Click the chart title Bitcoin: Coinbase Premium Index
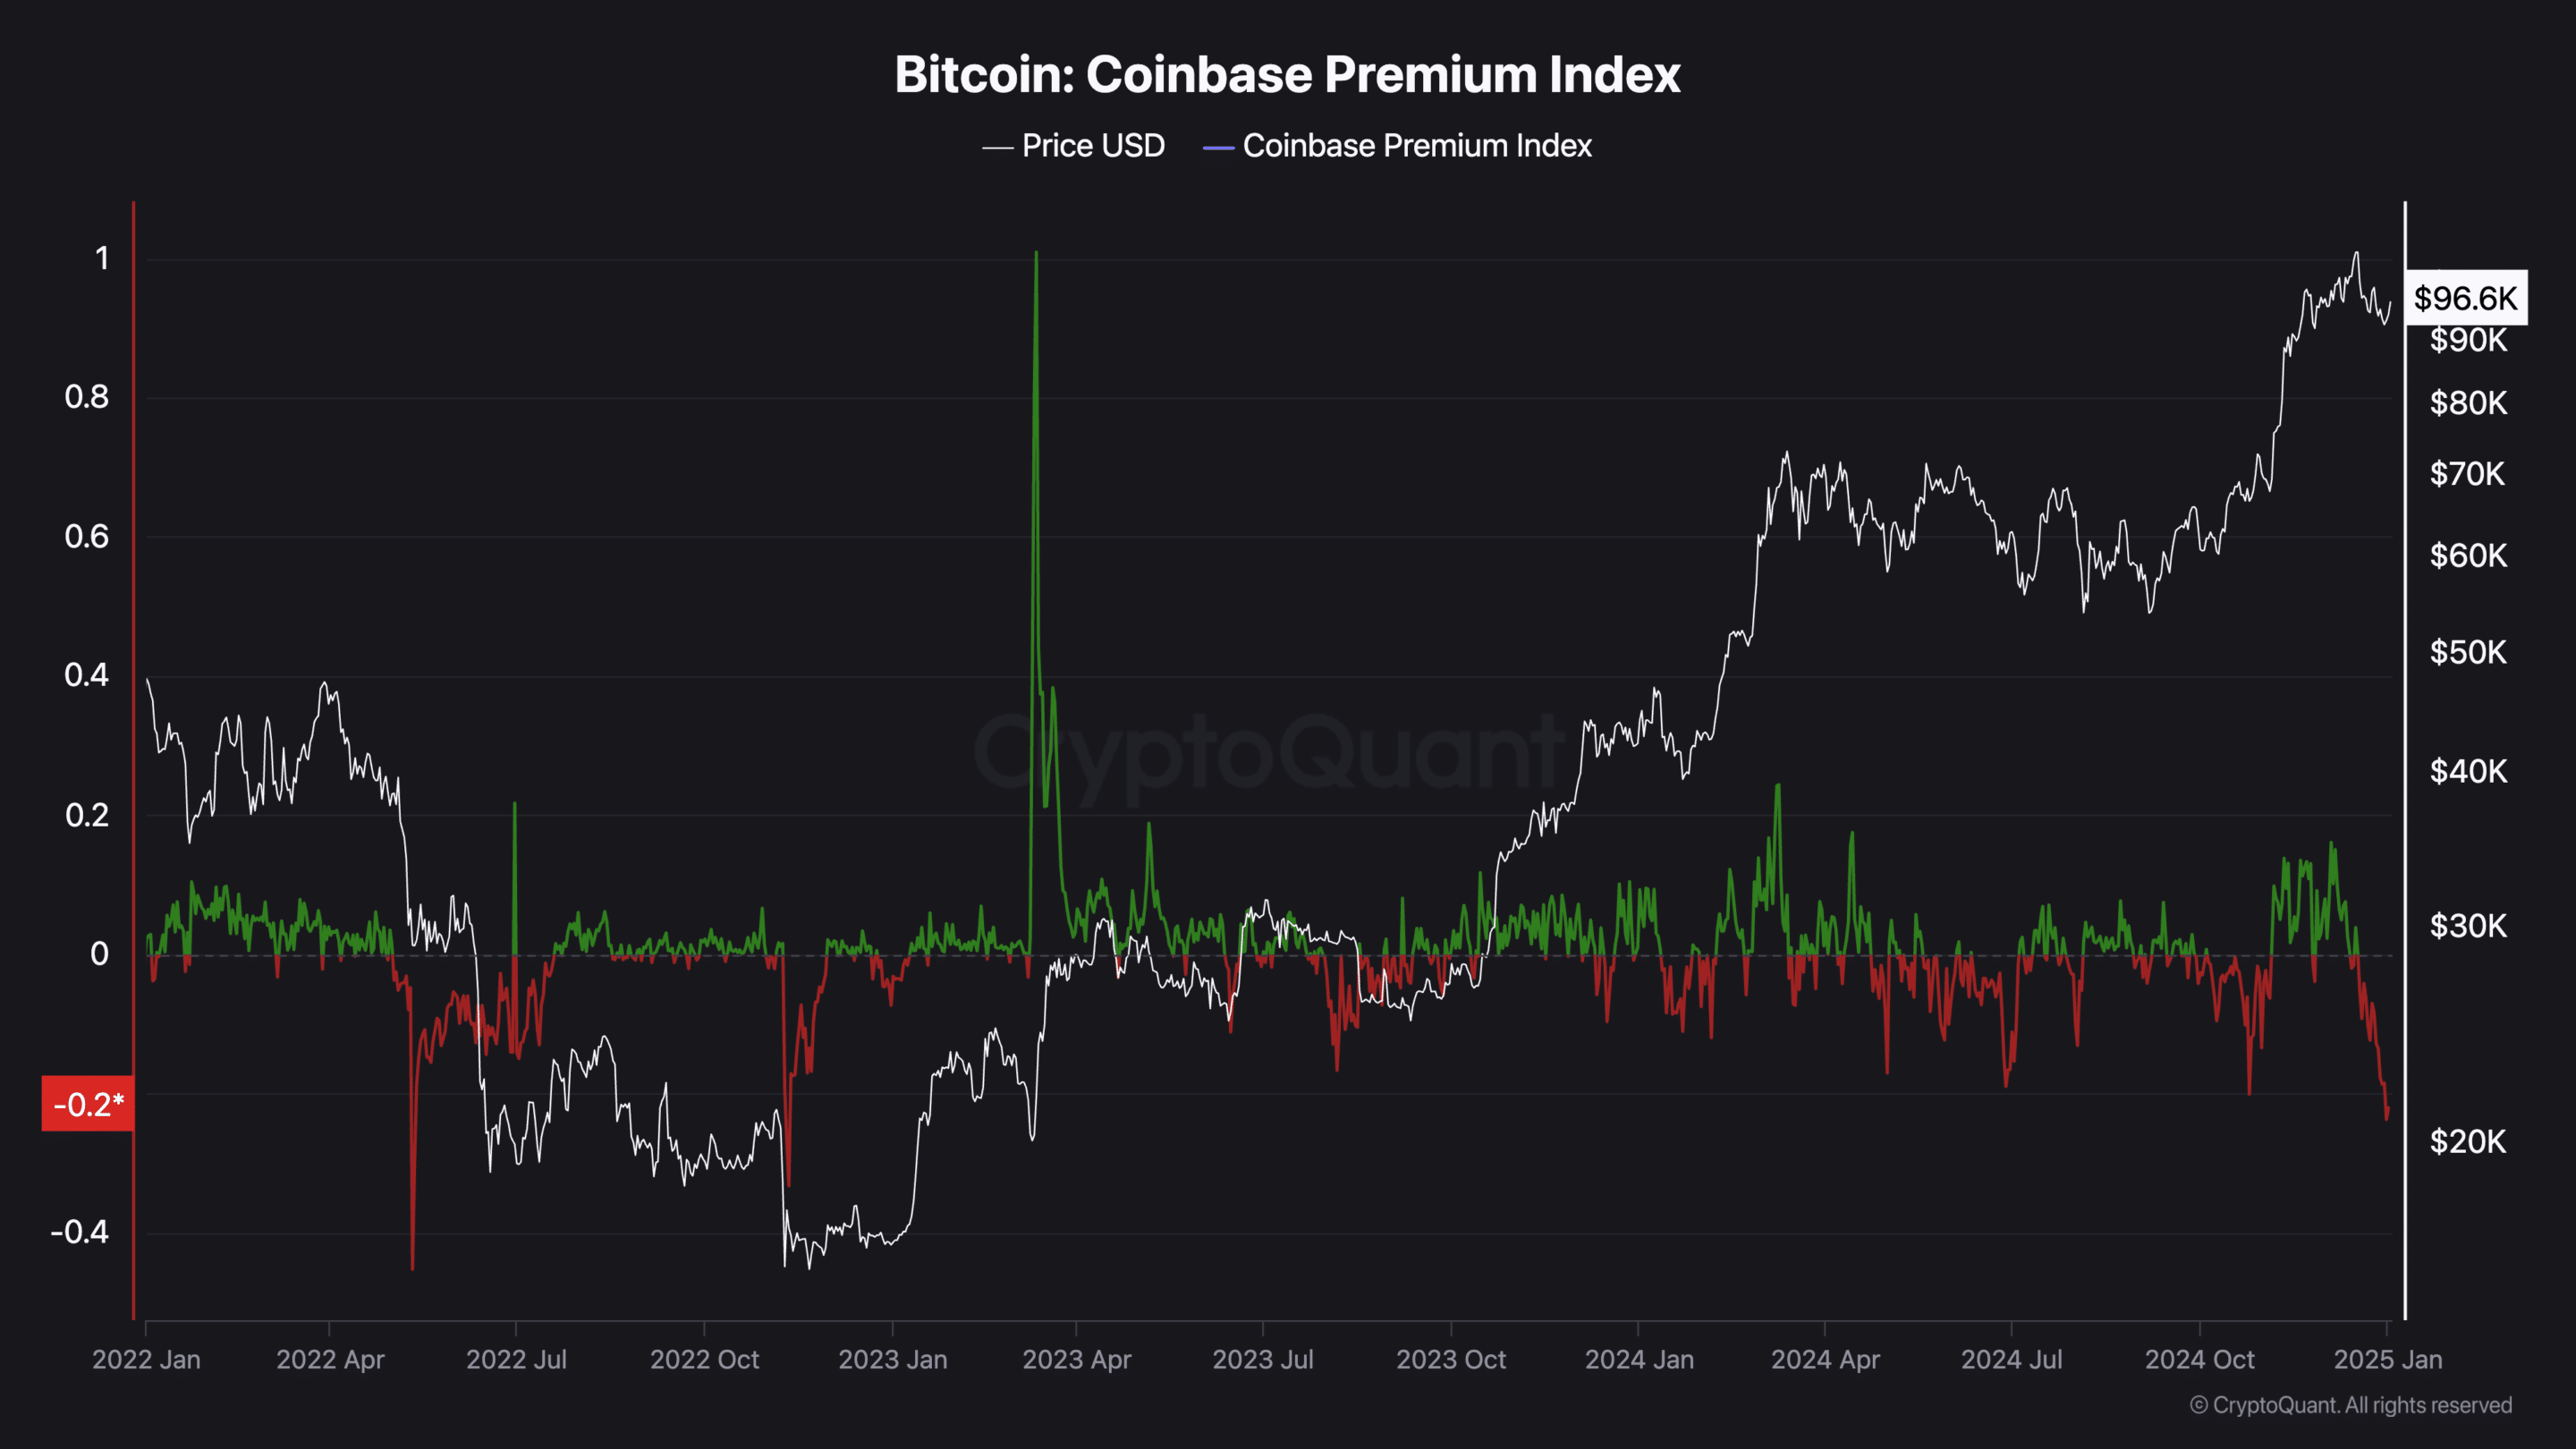 pyautogui.click(x=1287, y=75)
